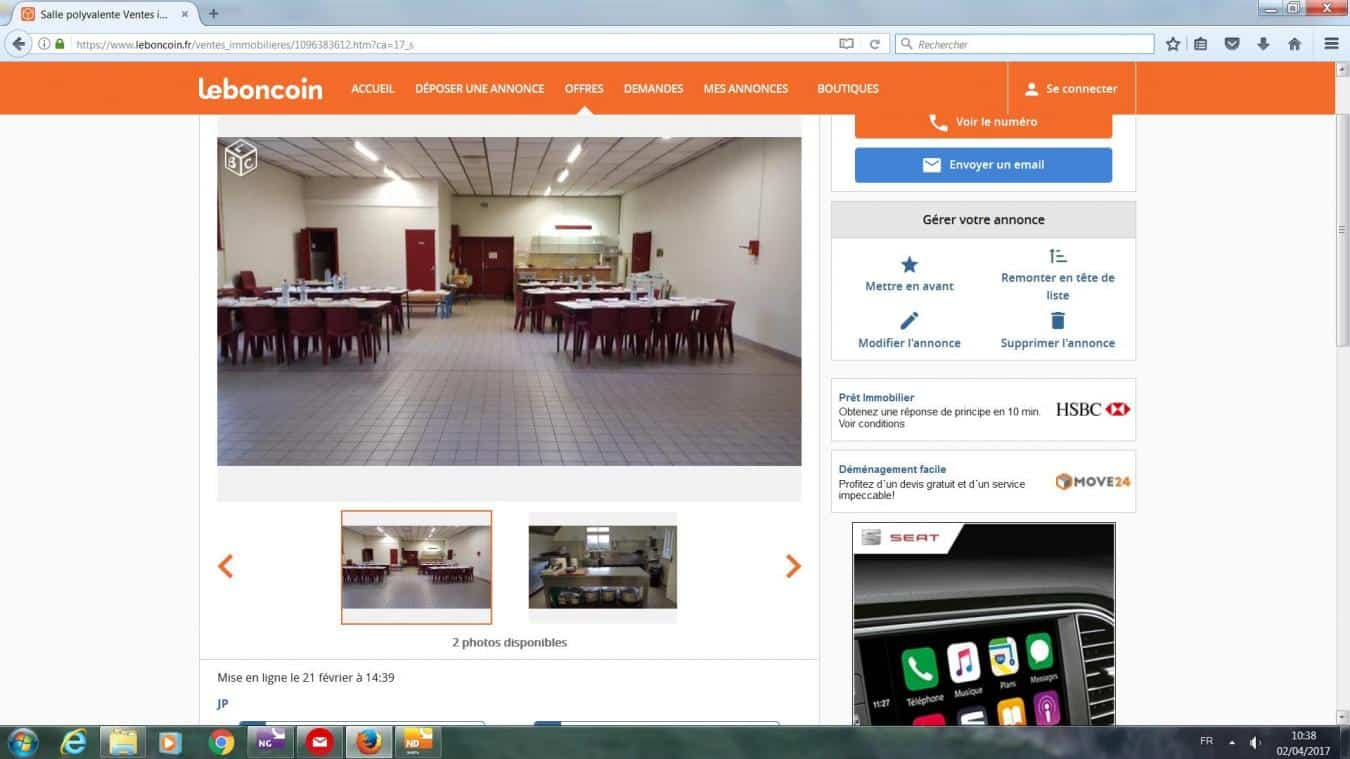
Task: Open the DEMANDES menu item
Action: click(653, 89)
